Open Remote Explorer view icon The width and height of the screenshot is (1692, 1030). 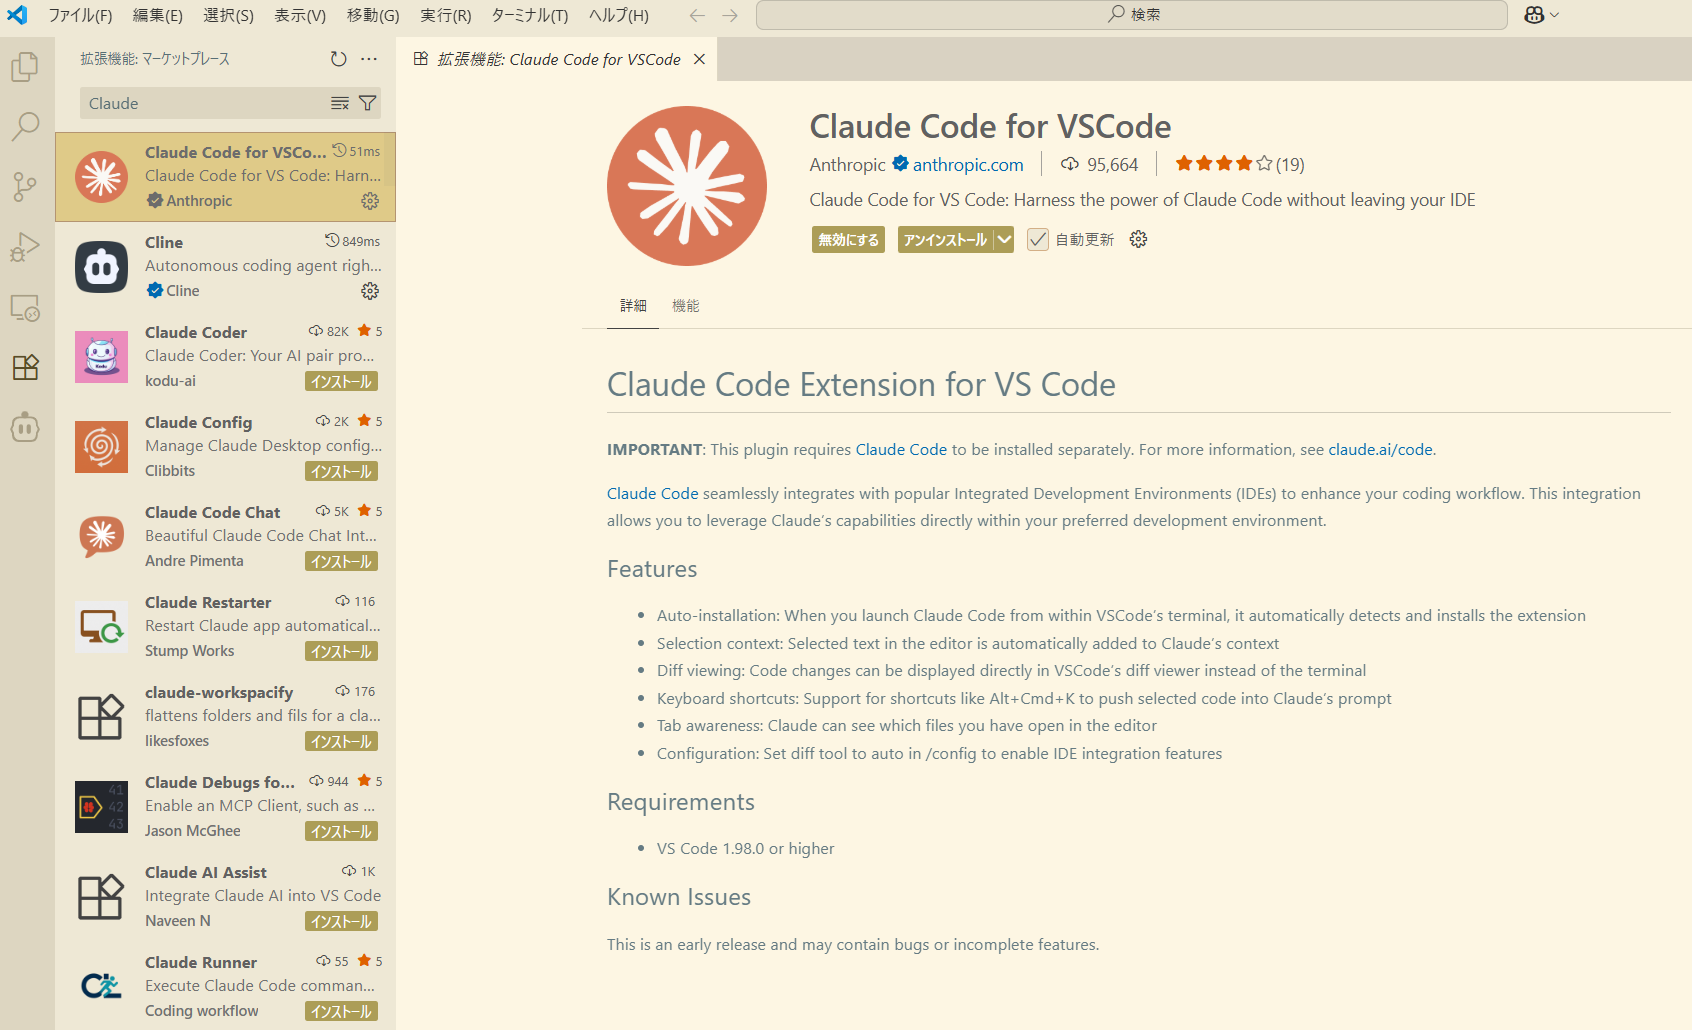coord(25,307)
